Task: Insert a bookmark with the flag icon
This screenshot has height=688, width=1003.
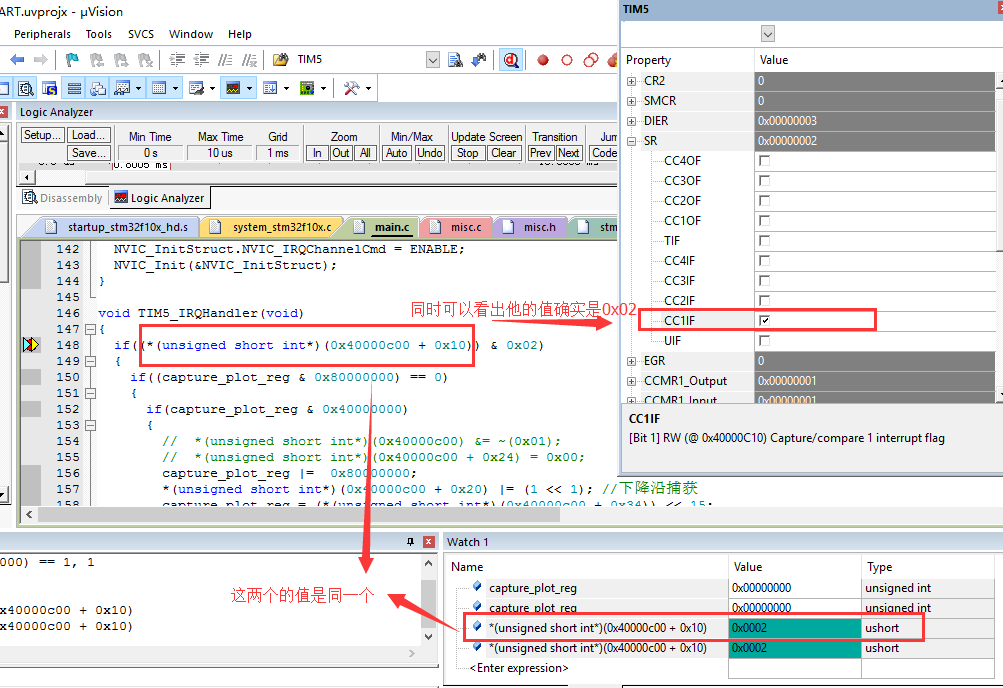Action: pyautogui.click(x=72, y=59)
